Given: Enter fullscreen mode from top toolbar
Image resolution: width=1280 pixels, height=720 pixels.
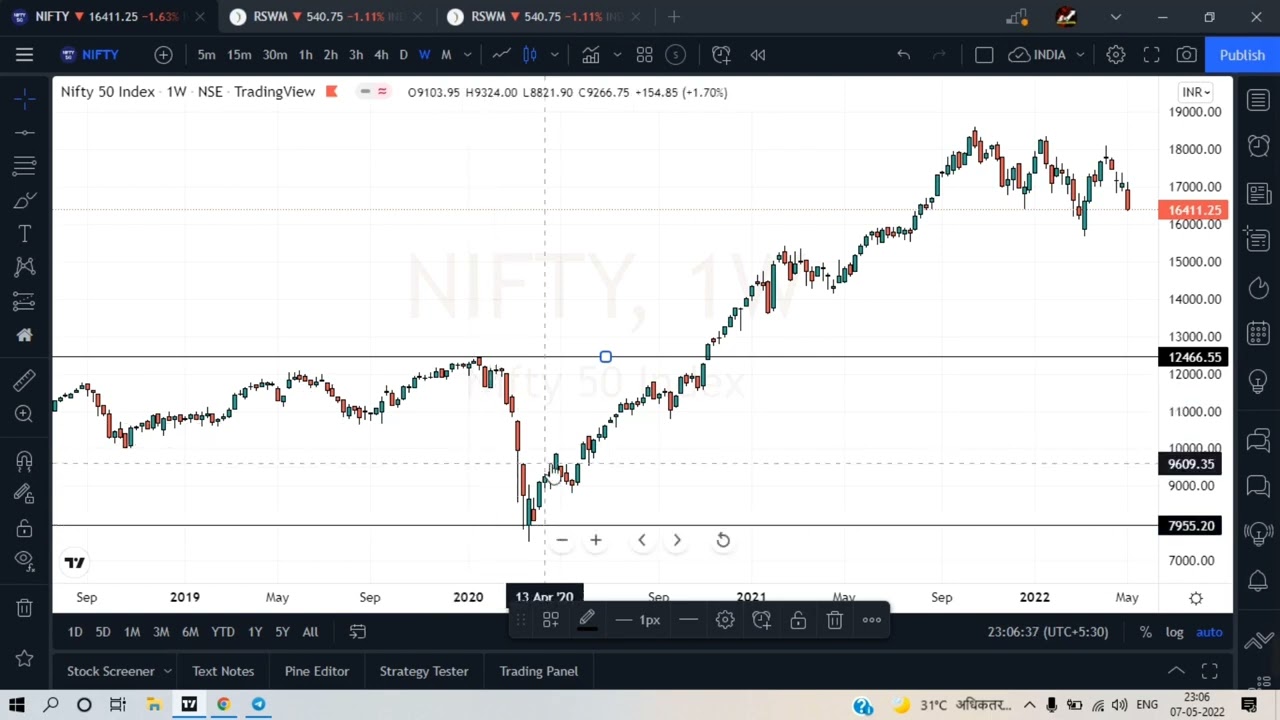Looking at the screenshot, I should pos(1151,55).
